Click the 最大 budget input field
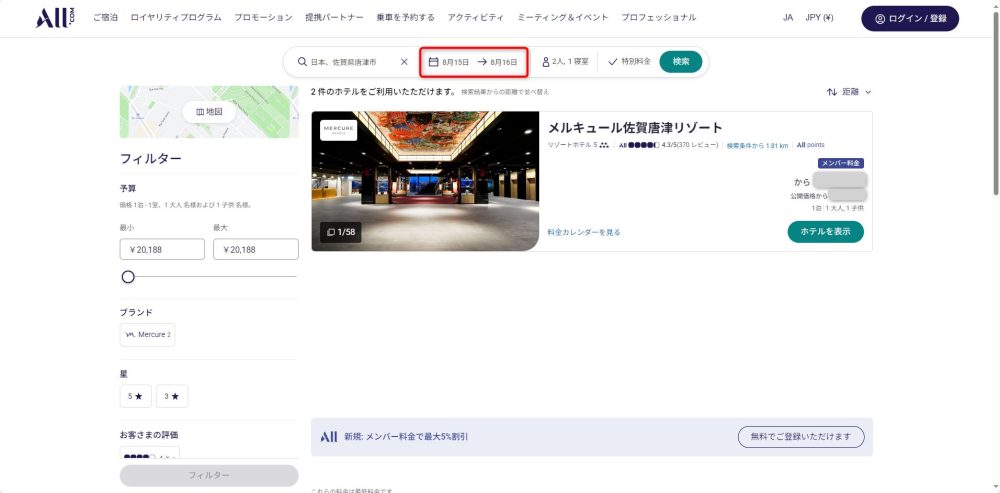Image resolution: width=1000 pixels, height=493 pixels. 256,249
